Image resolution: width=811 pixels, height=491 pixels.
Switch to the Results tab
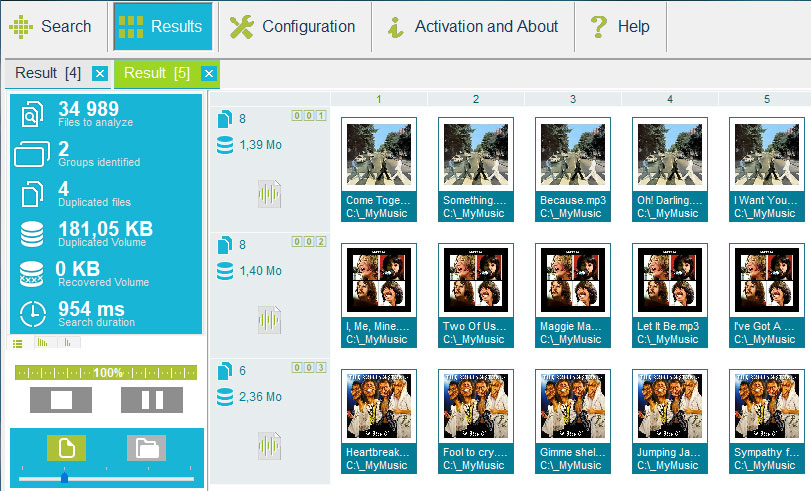coord(162,26)
